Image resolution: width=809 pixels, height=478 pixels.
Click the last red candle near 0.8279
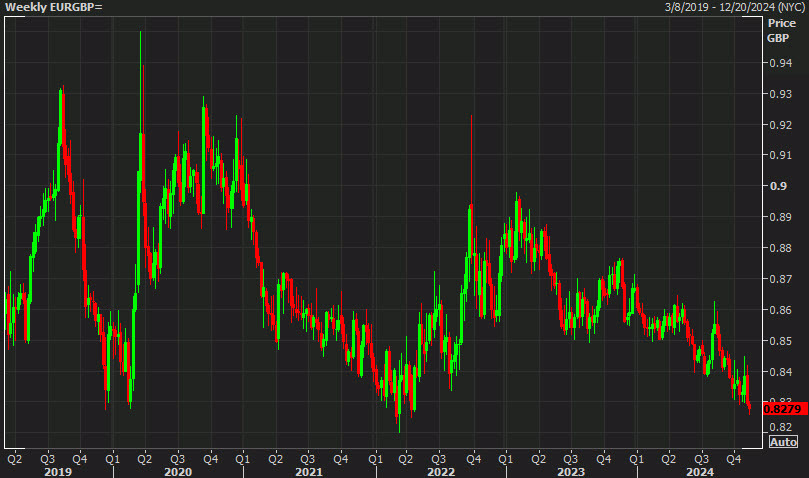tap(749, 408)
